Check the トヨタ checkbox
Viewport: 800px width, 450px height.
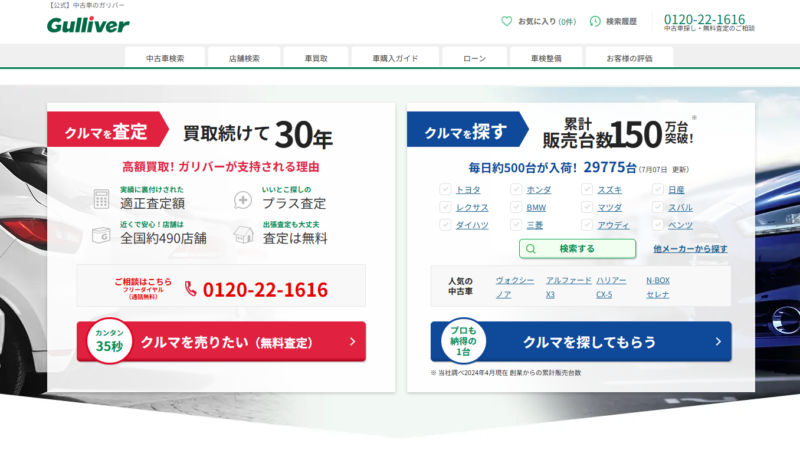445,189
